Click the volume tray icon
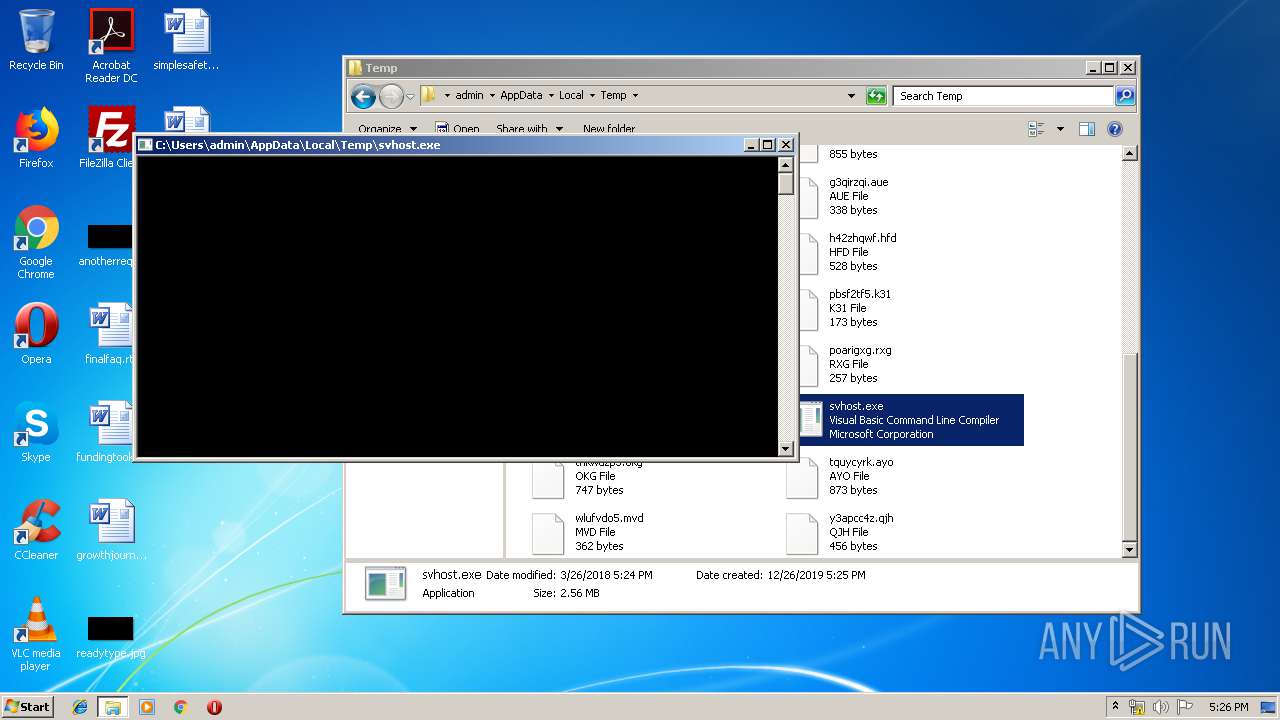 [1161, 707]
